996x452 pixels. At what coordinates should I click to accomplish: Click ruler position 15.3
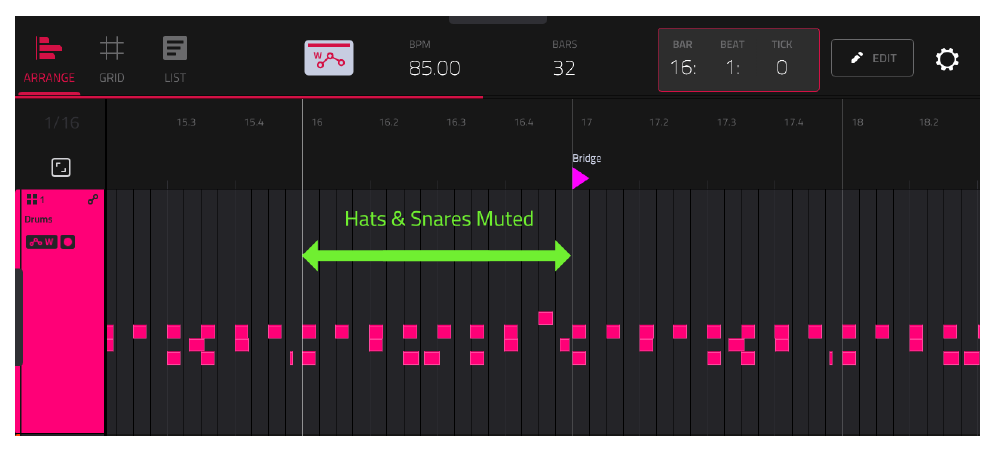click(186, 123)
